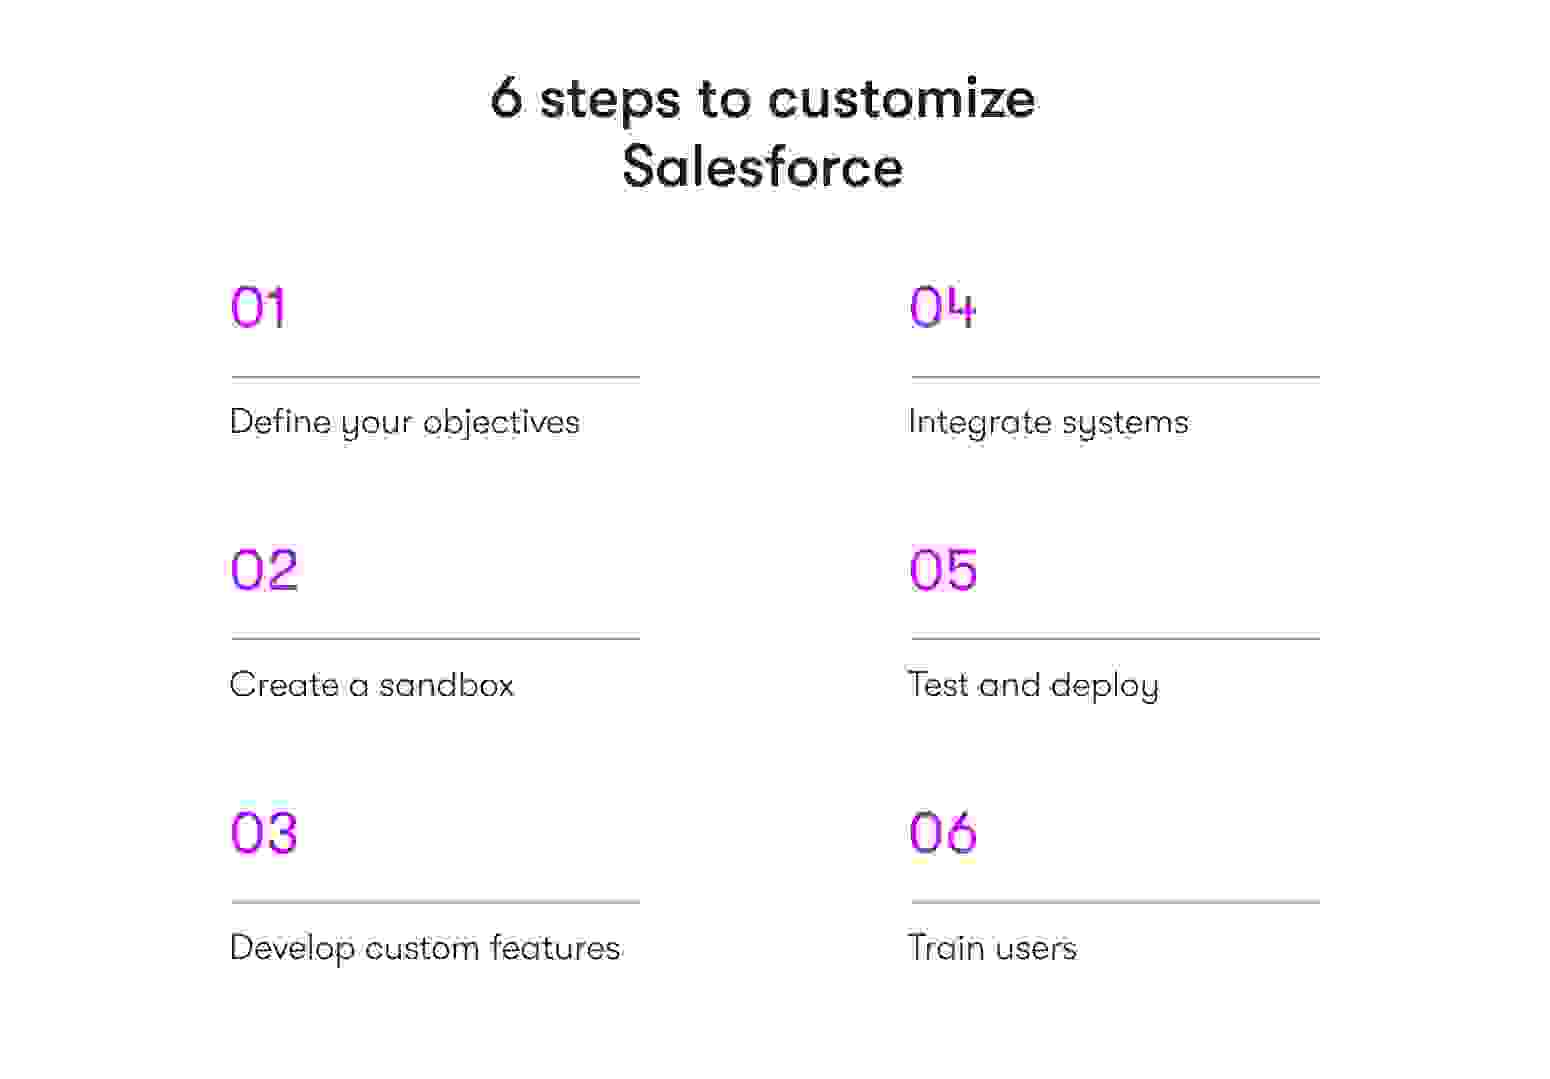Click the divider line under step 01

pyautogui.click(x=435, y=377)
